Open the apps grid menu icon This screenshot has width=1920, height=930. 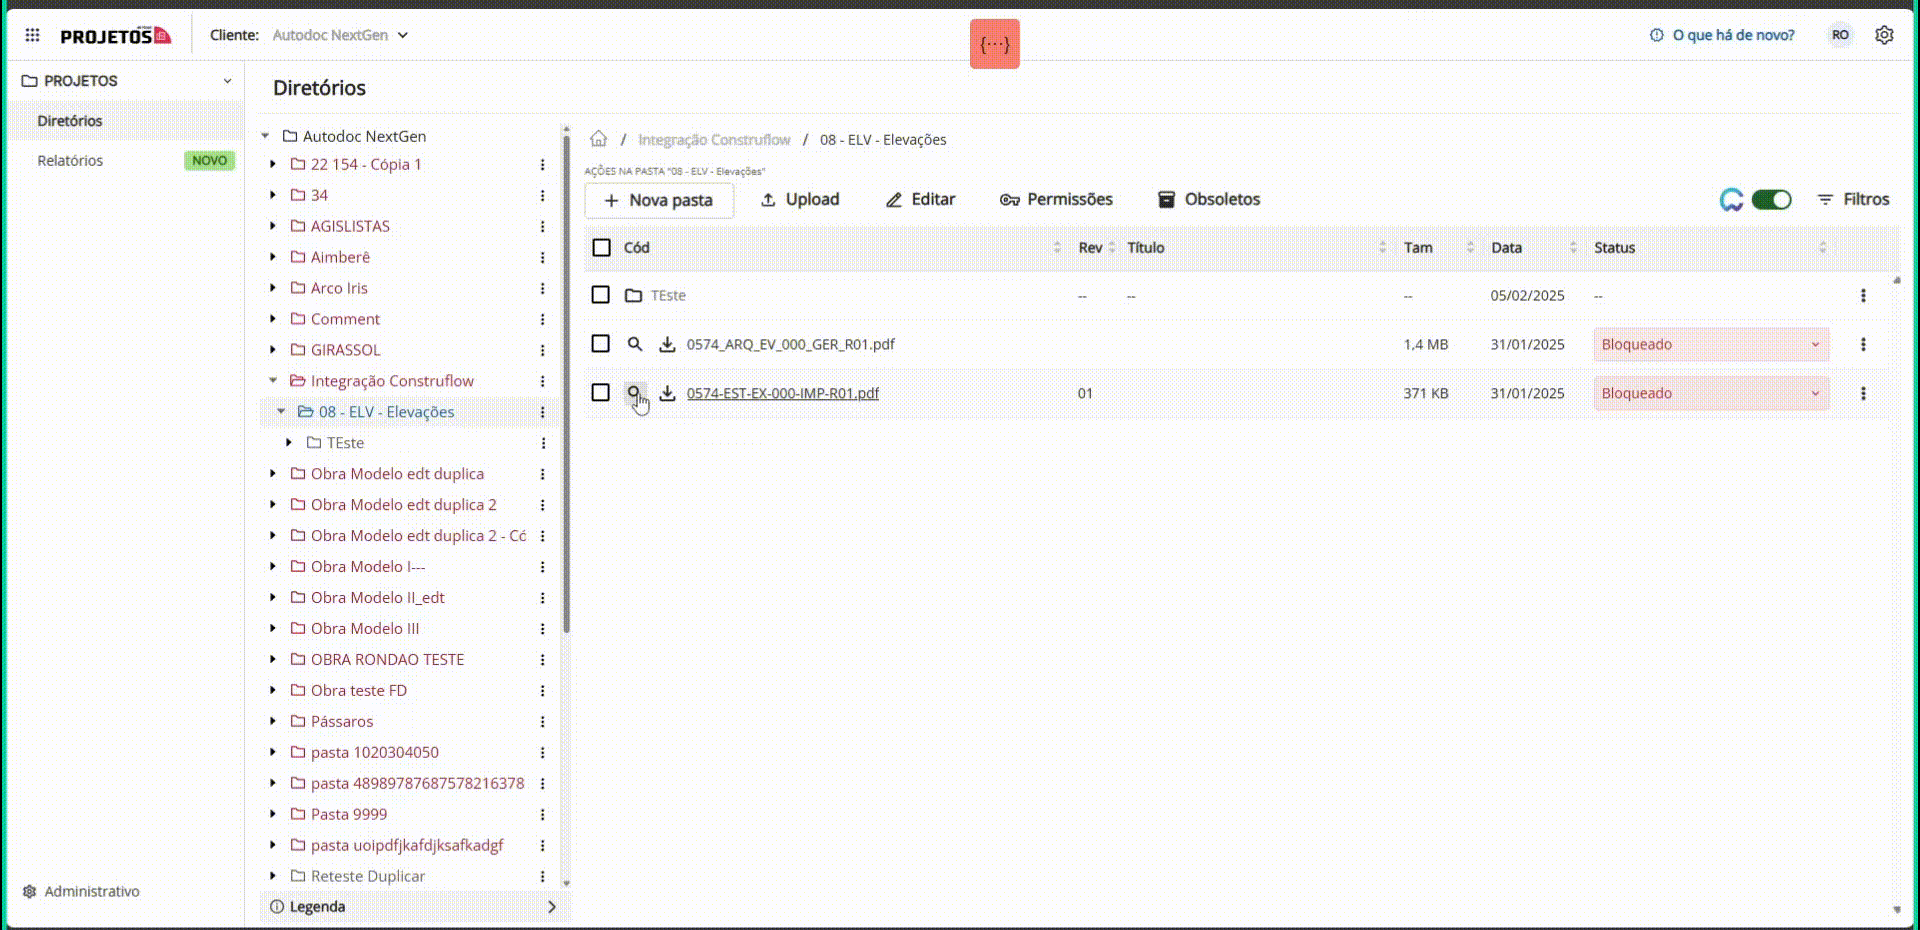point(32,35)
